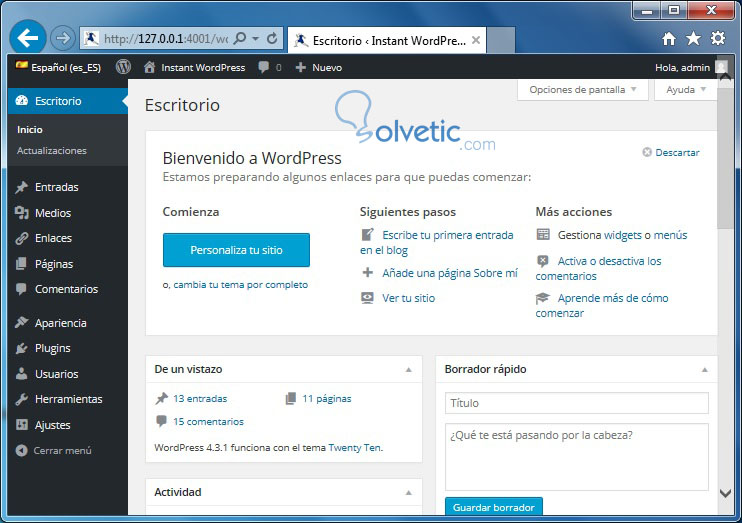
Task: Reload the page with refresh icon
Action: click(x=272, y=38)
